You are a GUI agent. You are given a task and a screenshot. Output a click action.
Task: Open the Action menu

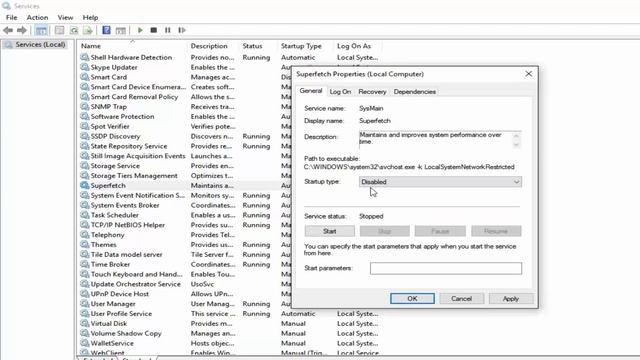37,18
